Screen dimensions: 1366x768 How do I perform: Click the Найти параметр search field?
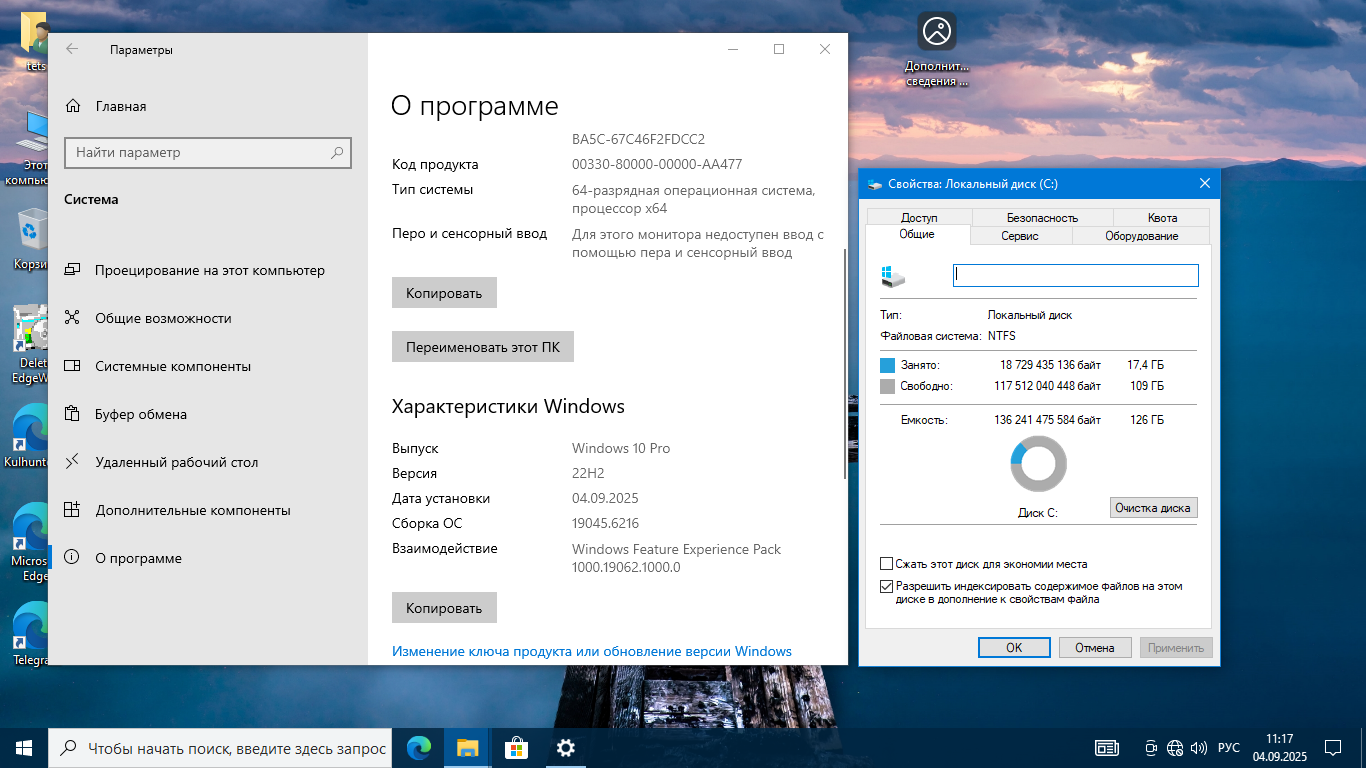point(210,153)
